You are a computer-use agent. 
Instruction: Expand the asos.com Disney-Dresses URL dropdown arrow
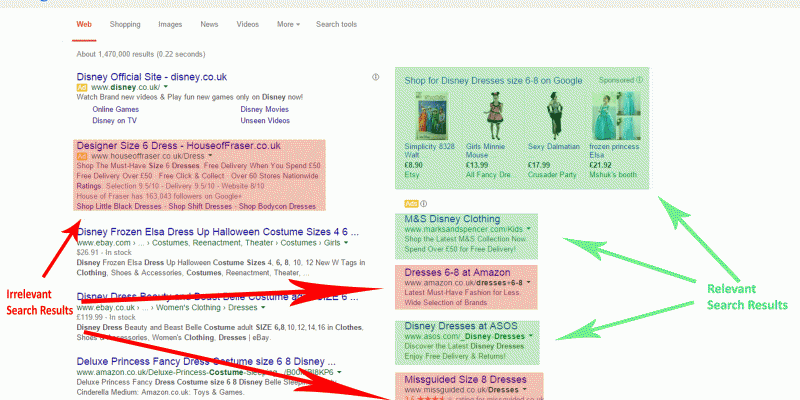pos(531,336)
